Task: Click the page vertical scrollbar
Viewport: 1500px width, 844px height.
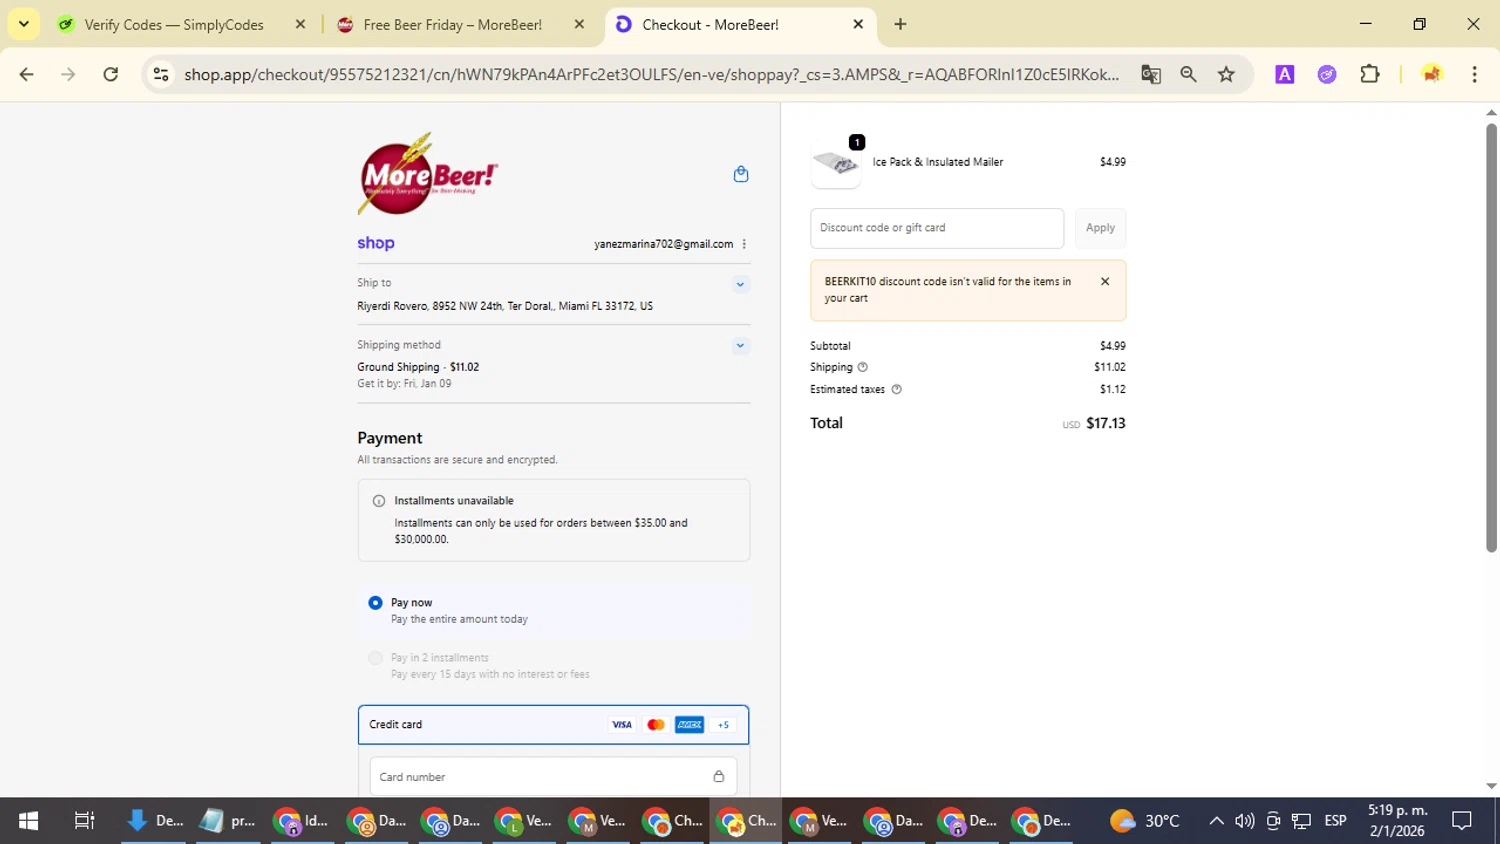Action: click(x=1491, y=338)
